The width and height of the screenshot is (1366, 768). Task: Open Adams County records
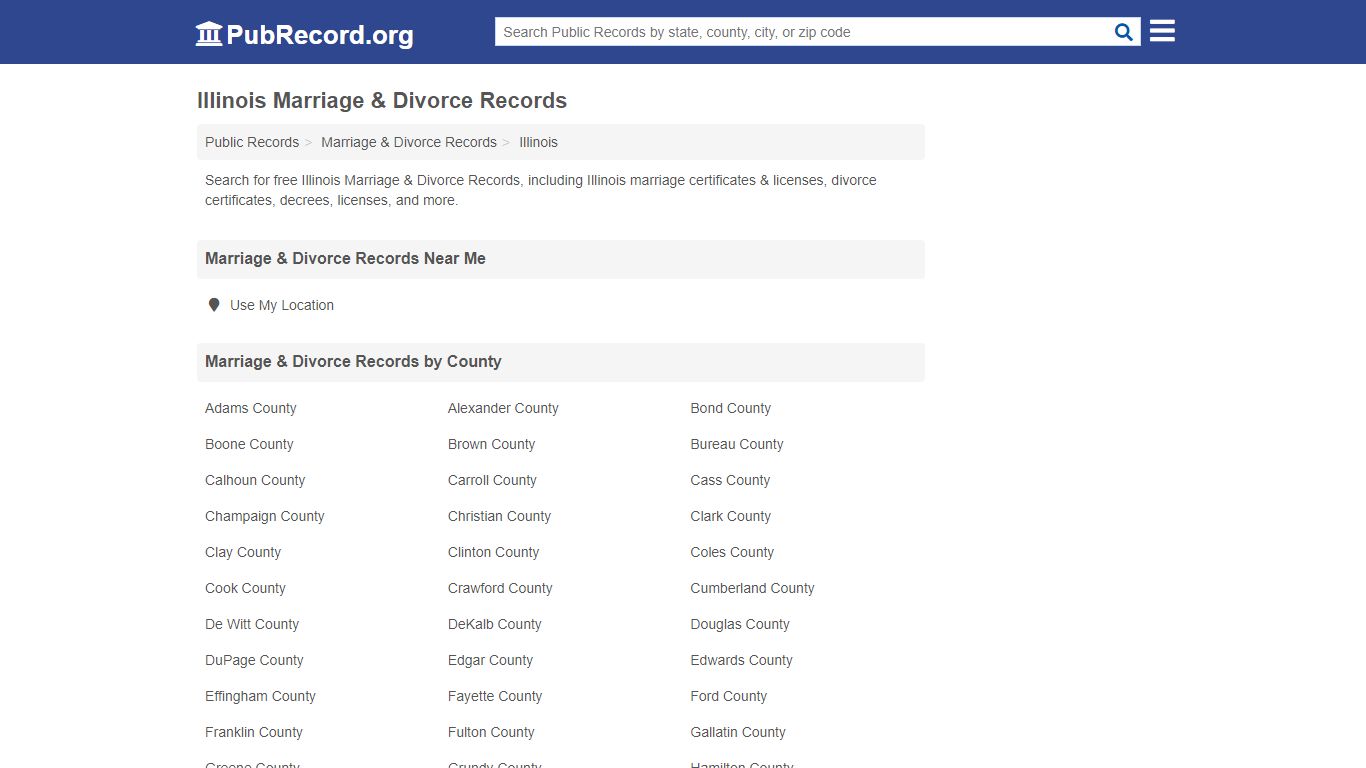[251, 408]
